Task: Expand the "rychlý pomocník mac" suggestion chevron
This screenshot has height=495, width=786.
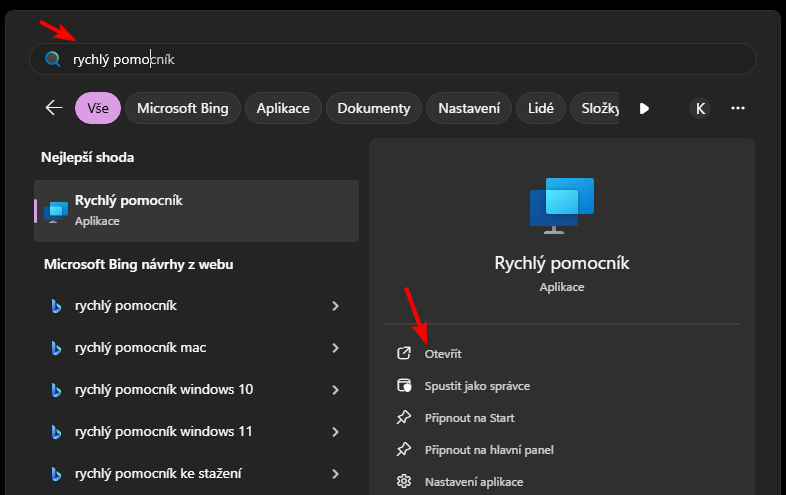Action: click(336, 348)
